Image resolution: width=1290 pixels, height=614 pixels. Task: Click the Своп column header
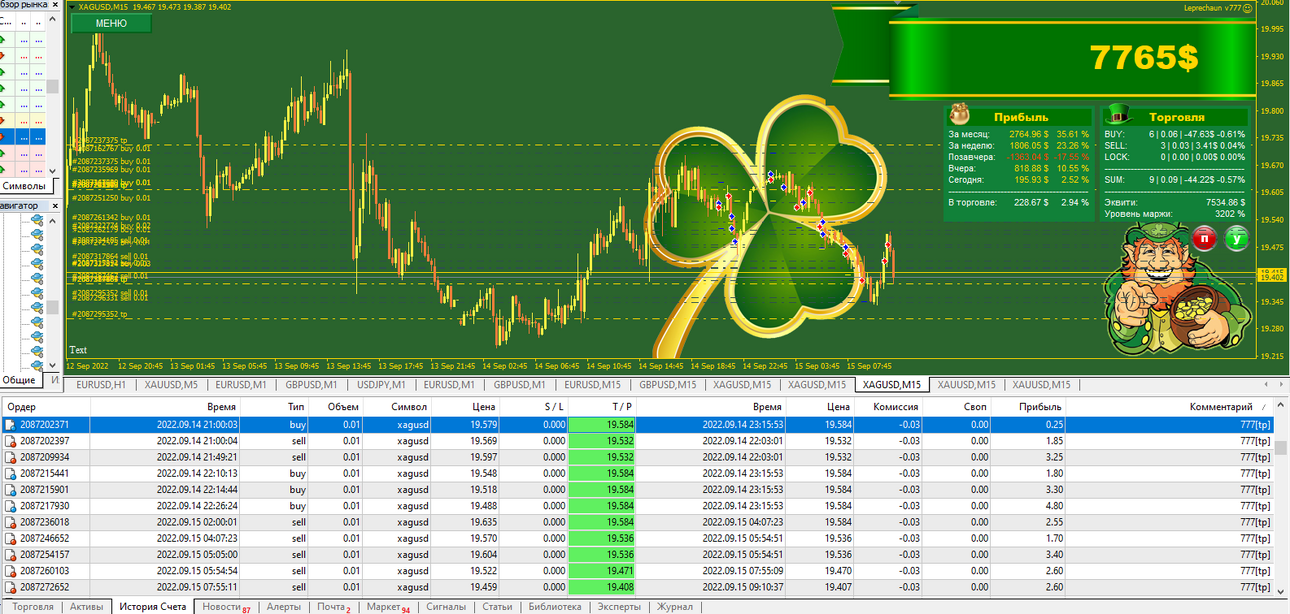coord(959,407)
